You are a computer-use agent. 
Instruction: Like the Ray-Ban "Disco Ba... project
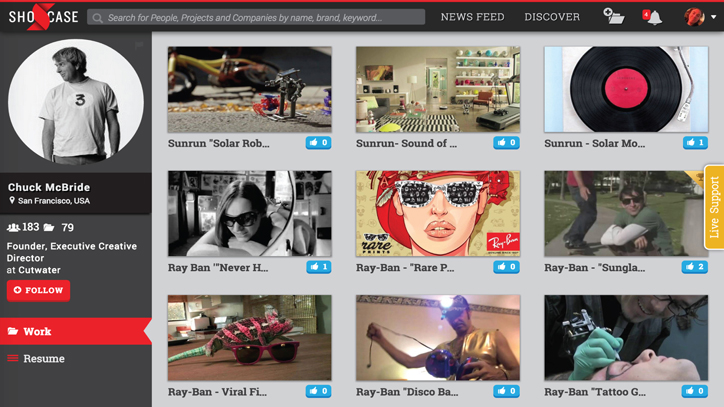coord(507,391)
